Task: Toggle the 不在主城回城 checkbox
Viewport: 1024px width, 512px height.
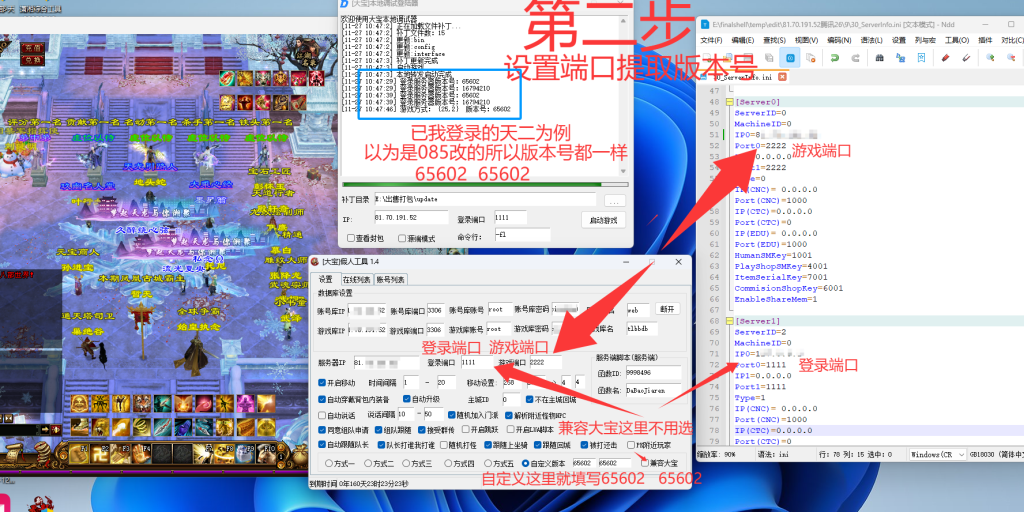Action: [529, 399]
